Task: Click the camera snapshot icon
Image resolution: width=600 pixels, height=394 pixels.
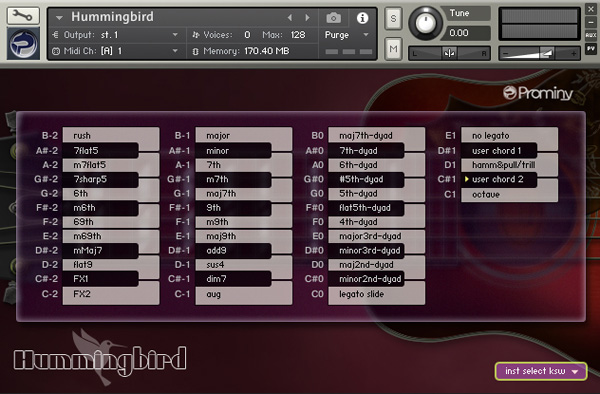Action: [x=333, y=18]
